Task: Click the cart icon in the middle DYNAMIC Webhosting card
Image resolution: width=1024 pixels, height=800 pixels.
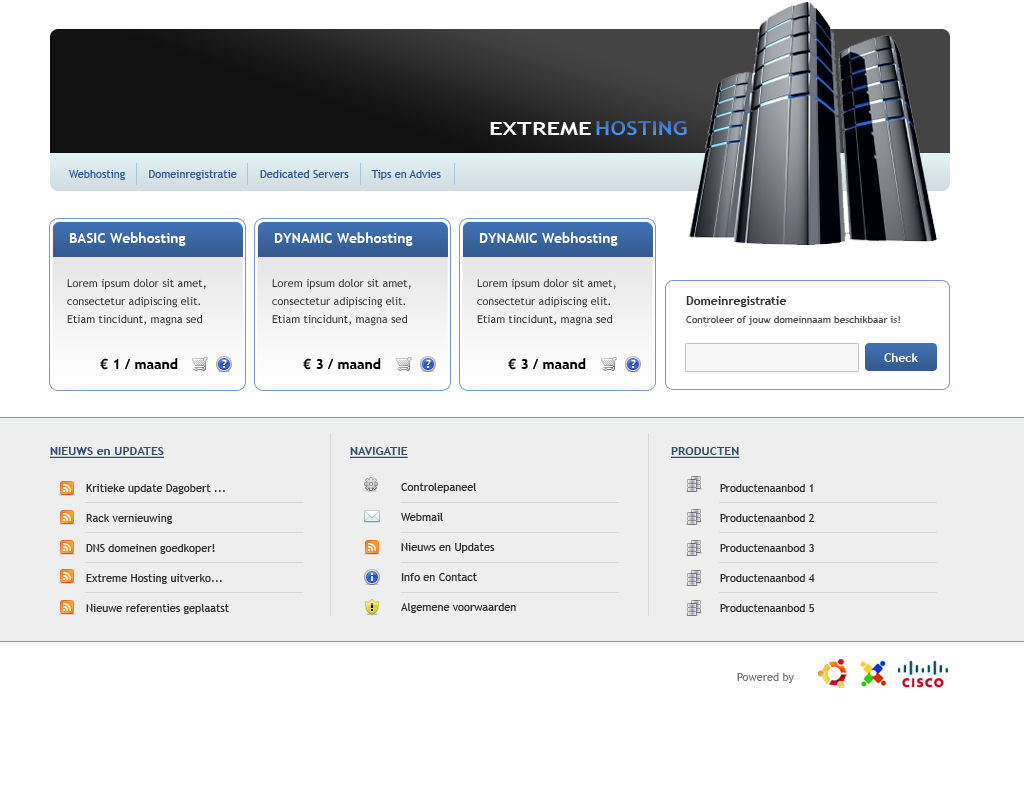Action: point(404,364)
